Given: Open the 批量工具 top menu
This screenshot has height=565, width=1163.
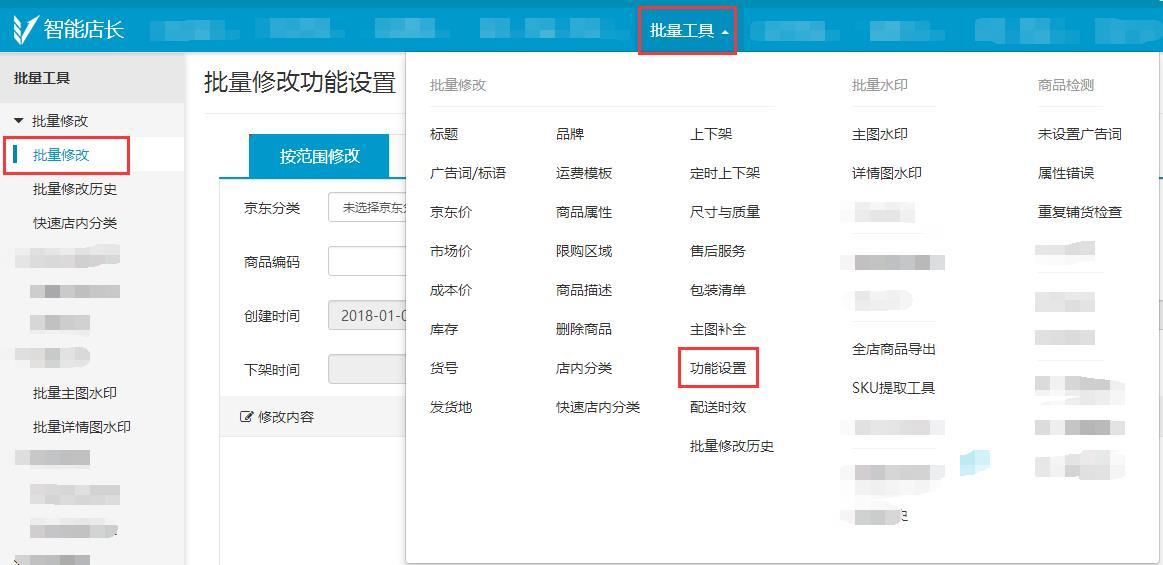Looking at the screenshot, I should point(688,30).
